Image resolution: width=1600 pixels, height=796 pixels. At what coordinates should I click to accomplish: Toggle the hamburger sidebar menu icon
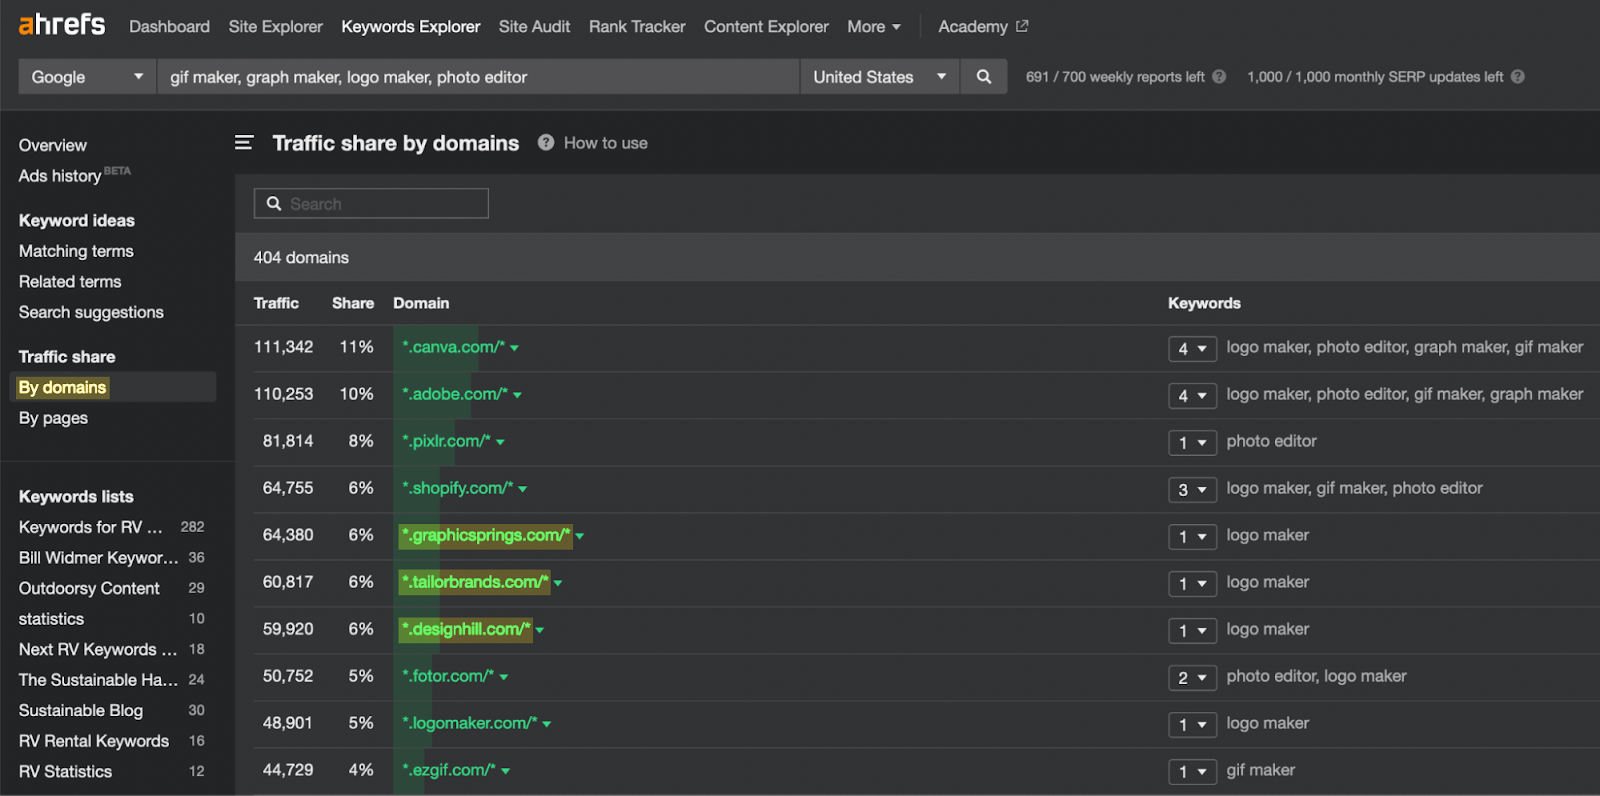pyautogui.click(x=244, y=143)
